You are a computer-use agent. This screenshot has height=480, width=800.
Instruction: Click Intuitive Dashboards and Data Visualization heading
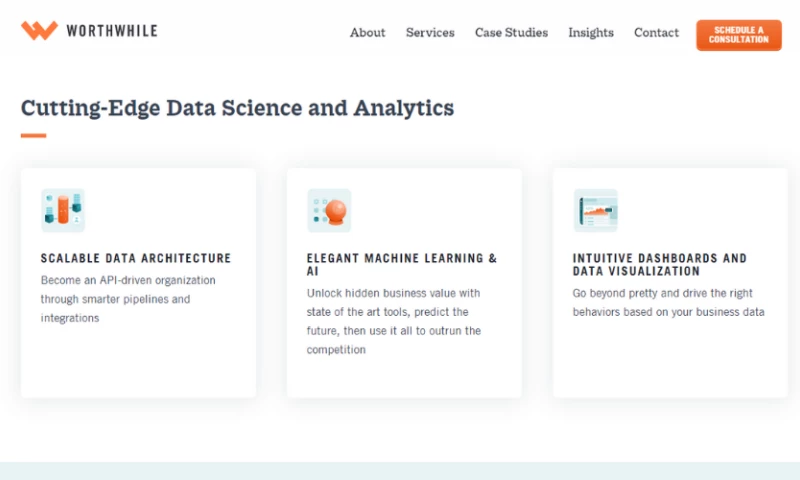click(x=660, y=264)
